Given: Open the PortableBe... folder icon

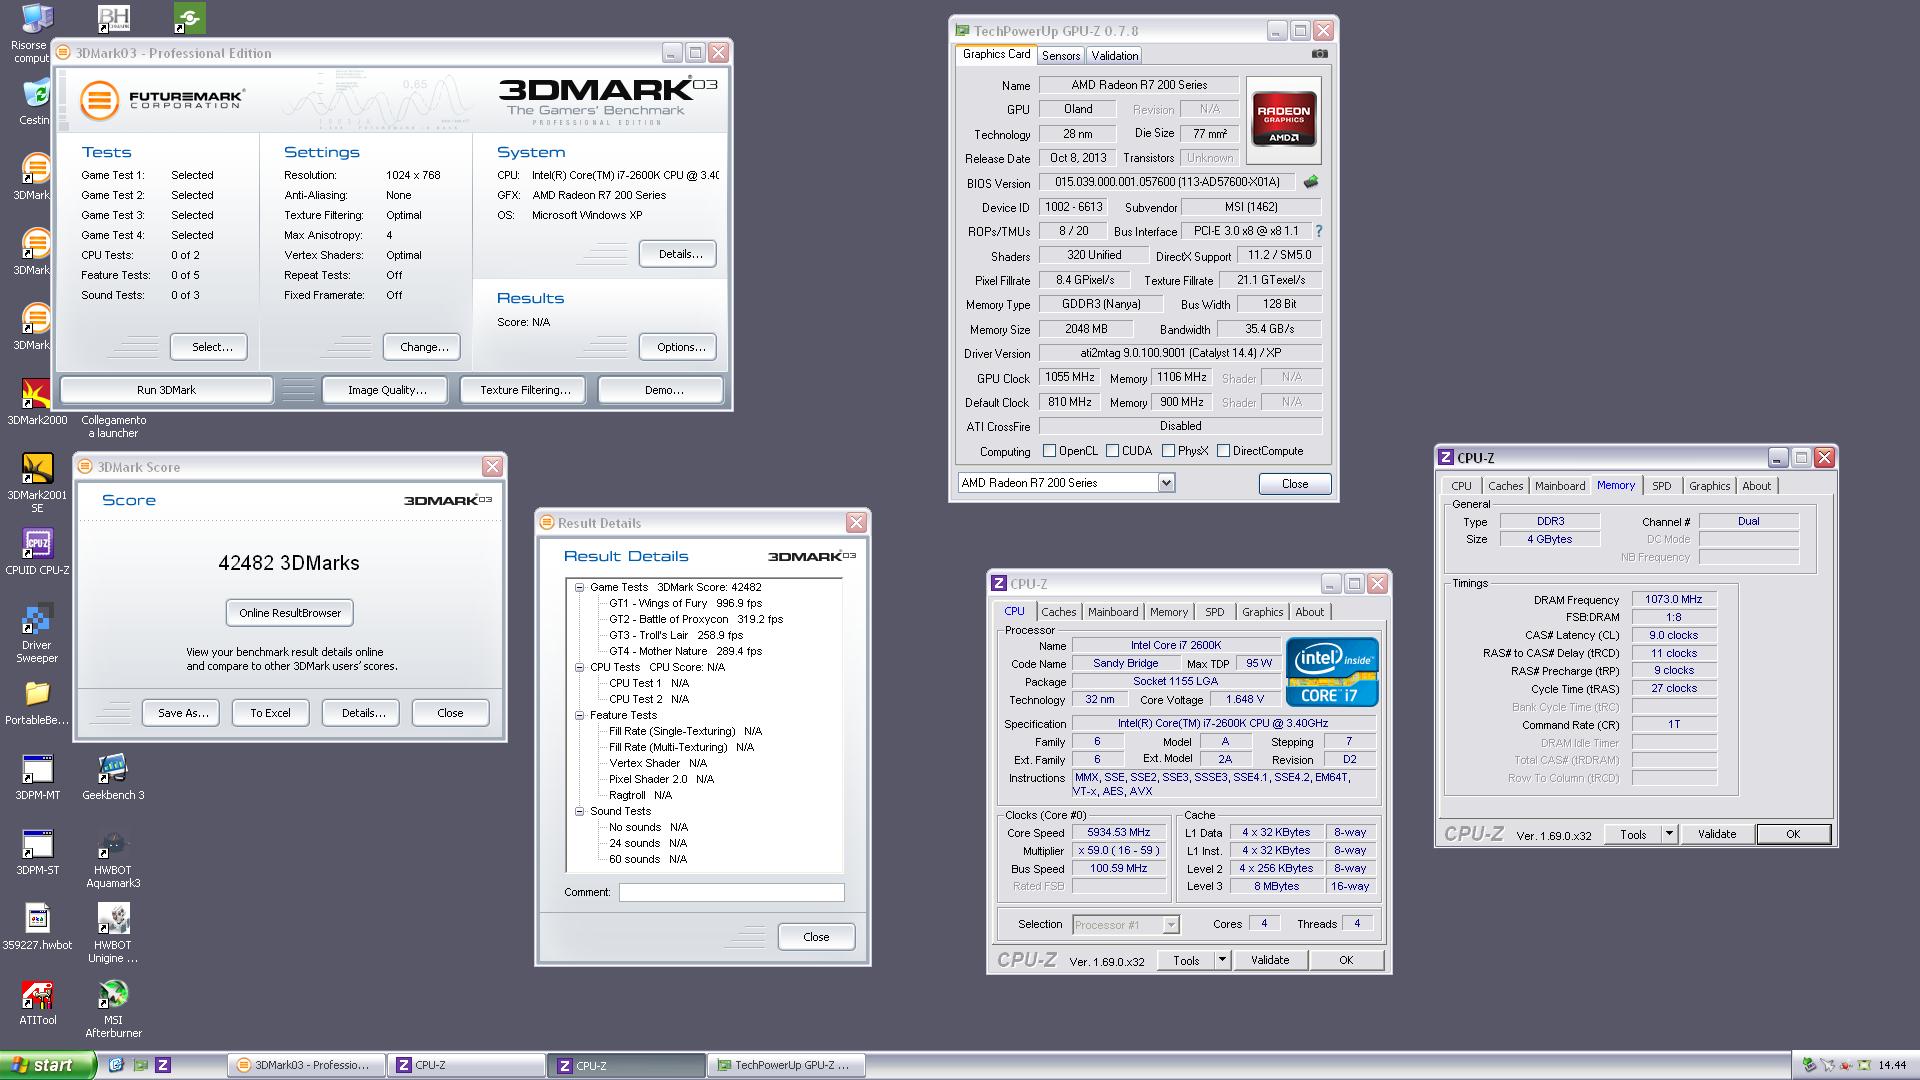Looking at the screenshot, I should (x=37, y=703).
